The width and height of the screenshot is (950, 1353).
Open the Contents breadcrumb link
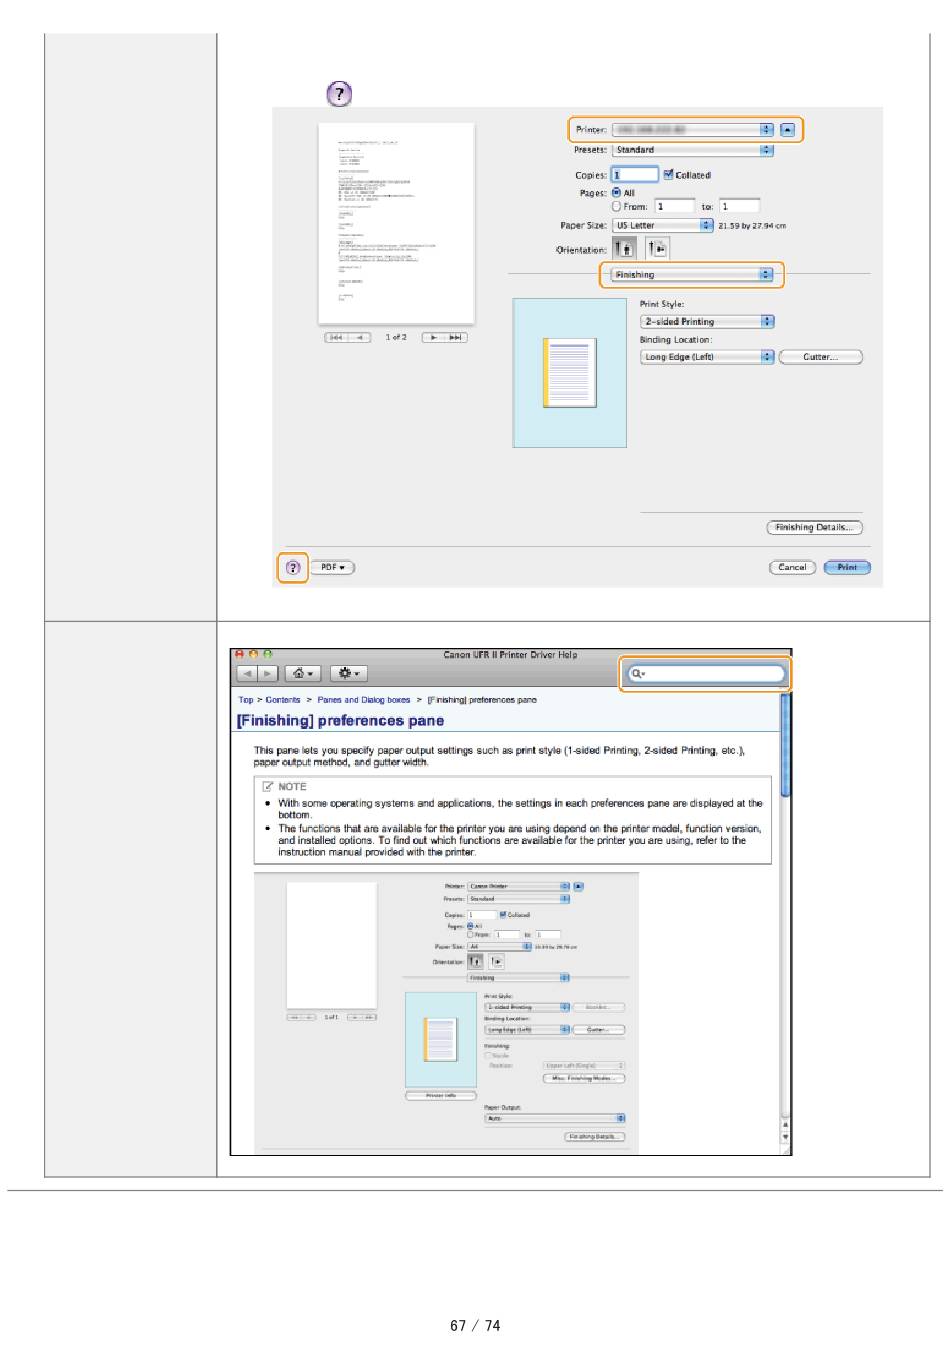point(283,700)
